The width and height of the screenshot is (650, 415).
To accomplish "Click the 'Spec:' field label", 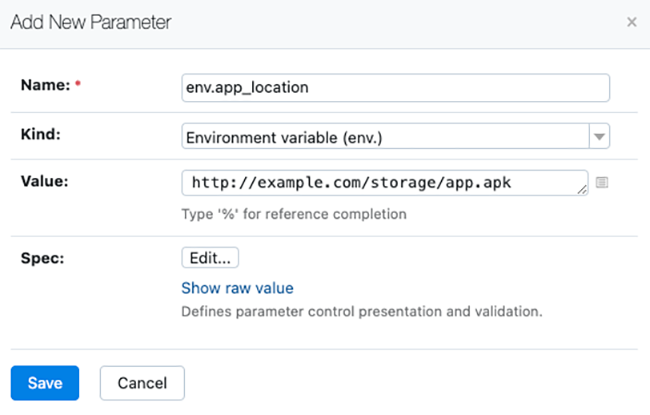I will tap(42, 256).
